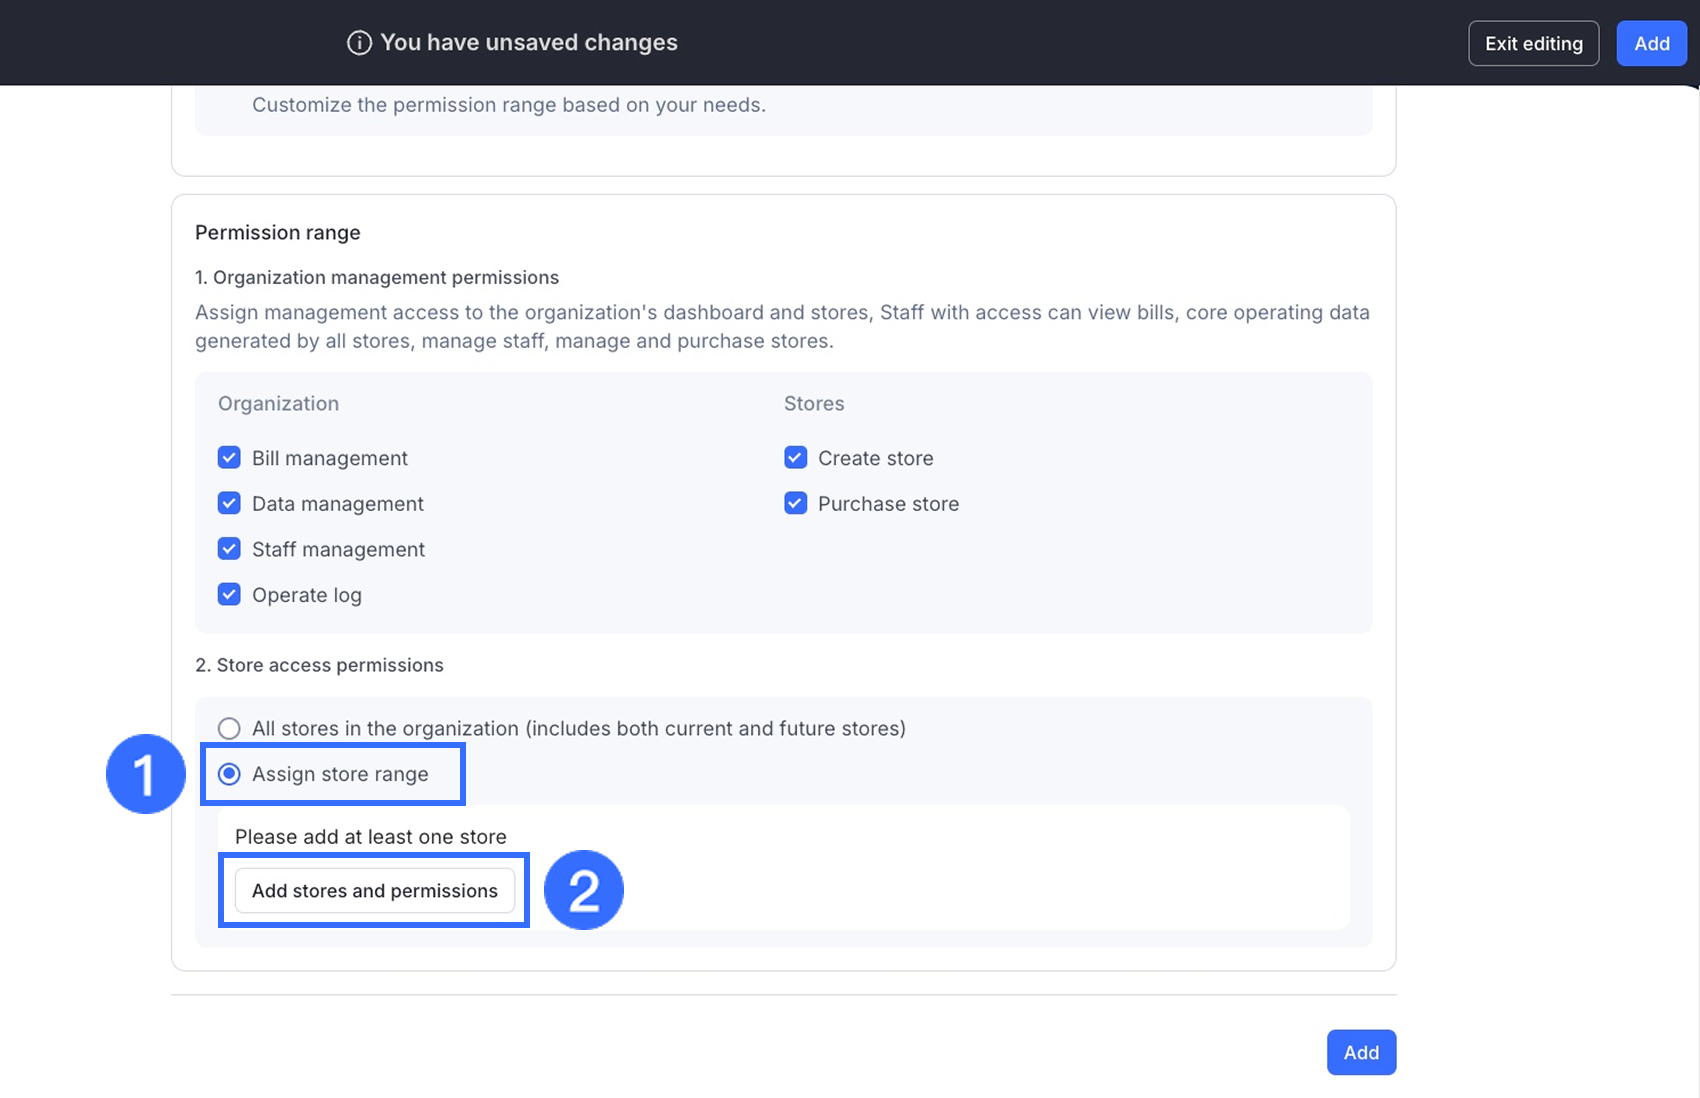This screenshot has height=1098, width=1700.
Task: Uncheck the Bill management checkbox
Action: click(x=229, y=458)
